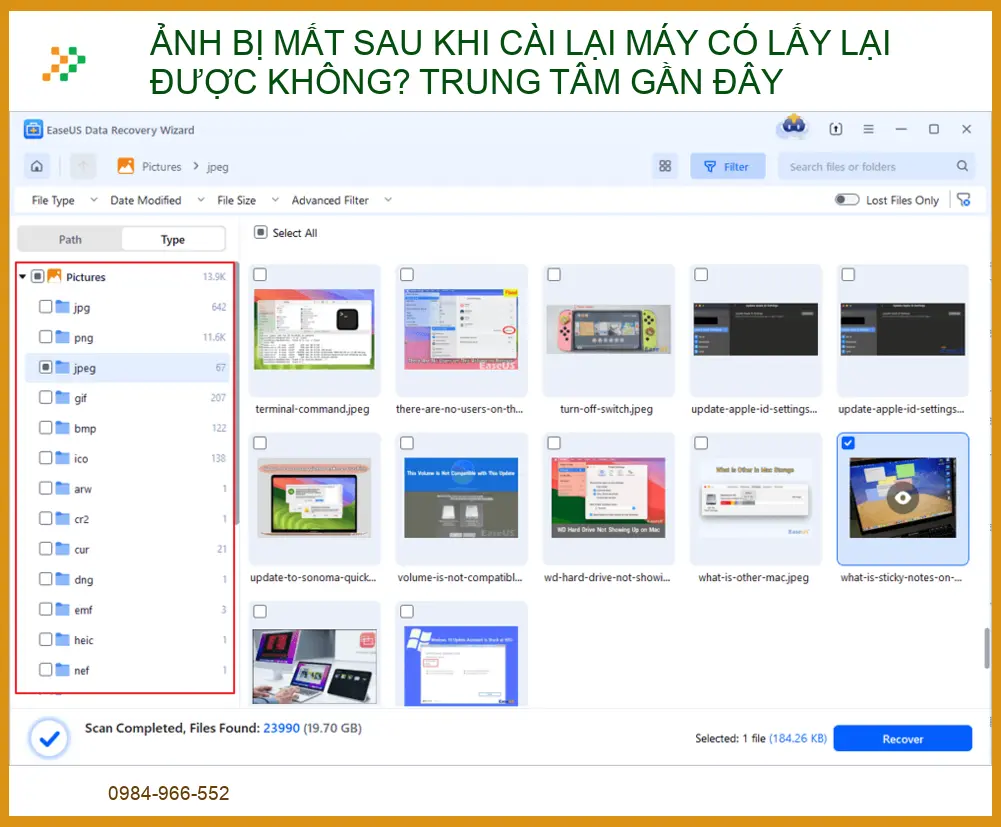Click the 184.26 KB selected size
The height and width of the screenshot is (827, 1001).
[x=798, y=738]
